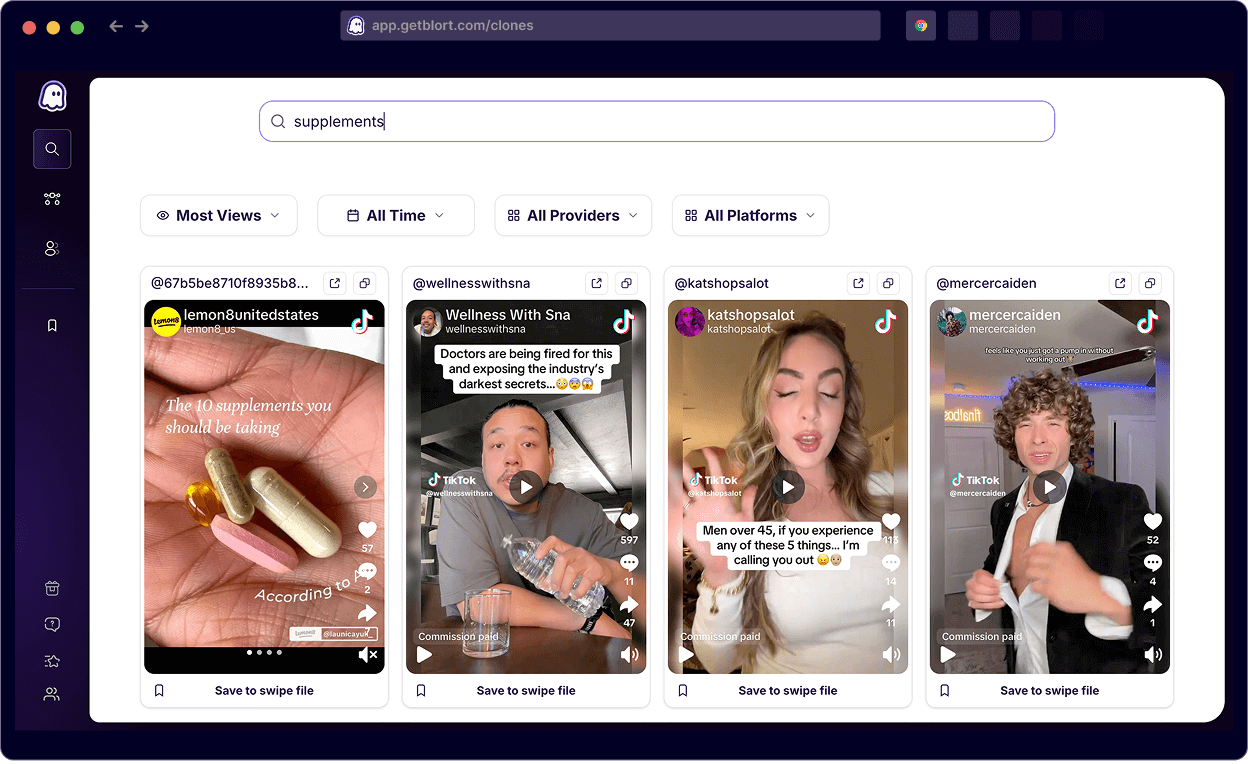
Task: Mute the Wellness With Sna video
Action: pyautogui.click(x=629, y=655)
